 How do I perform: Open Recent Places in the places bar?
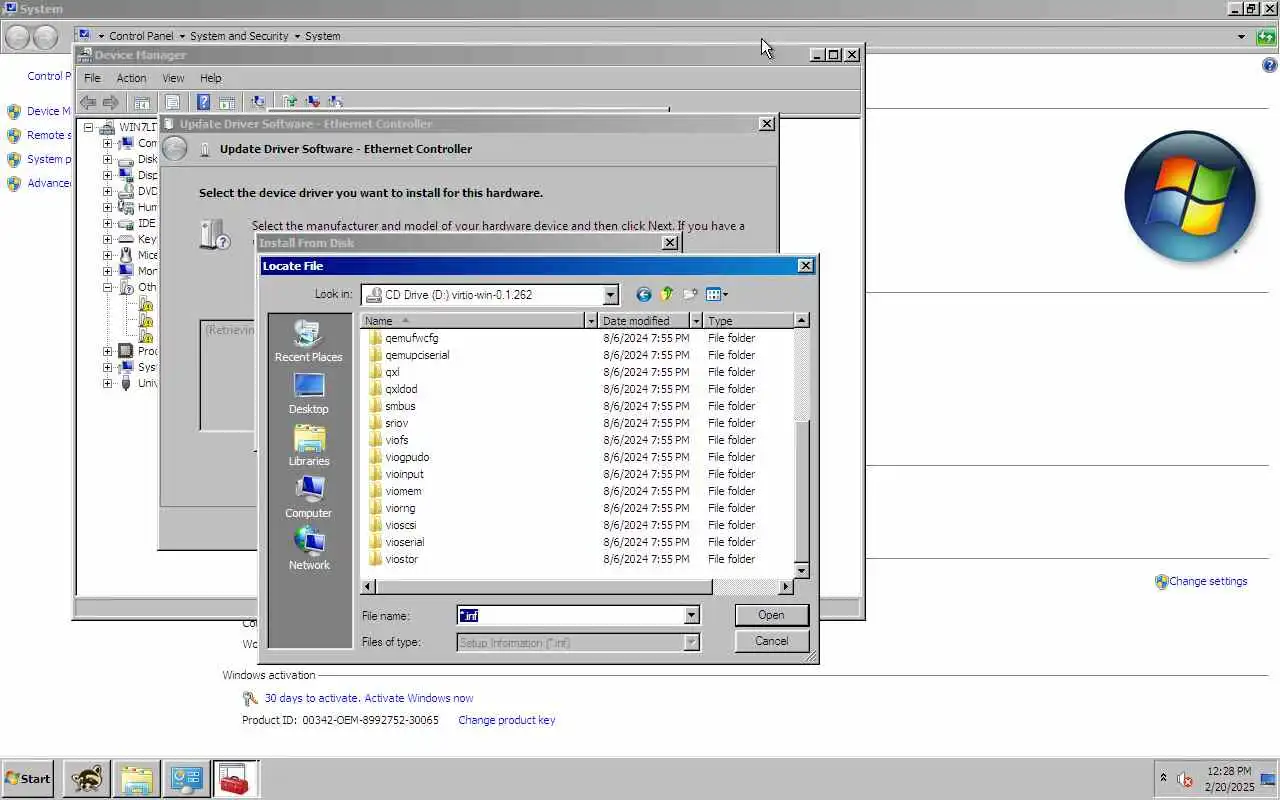point(308,341)
